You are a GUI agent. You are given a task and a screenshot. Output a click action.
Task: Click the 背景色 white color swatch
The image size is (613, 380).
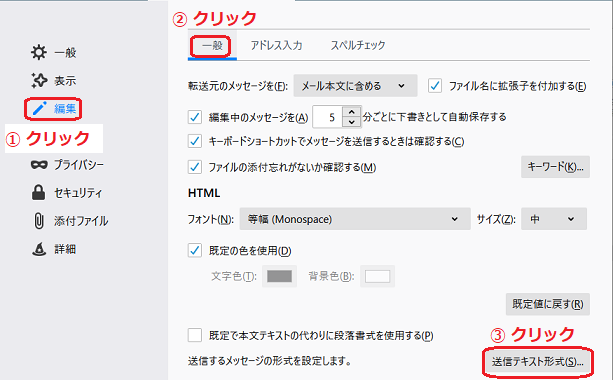377,276
